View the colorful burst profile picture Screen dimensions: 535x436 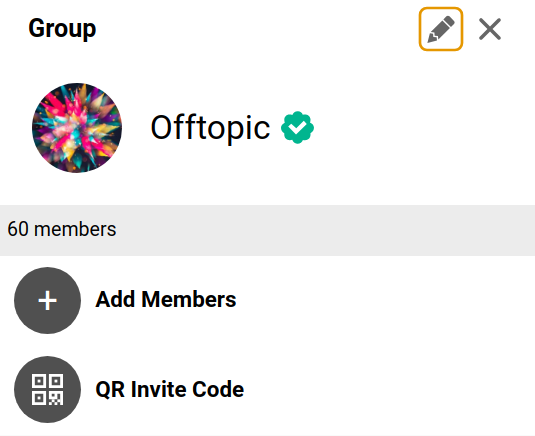pos(77,128)
